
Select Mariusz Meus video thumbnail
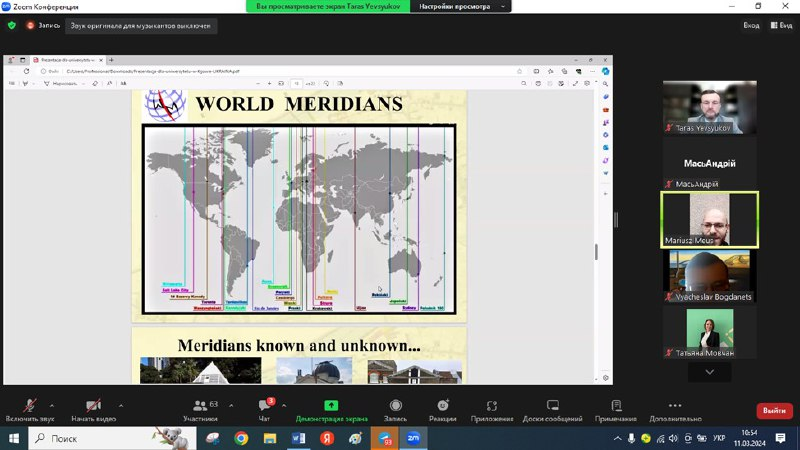[x=710, y=220]
